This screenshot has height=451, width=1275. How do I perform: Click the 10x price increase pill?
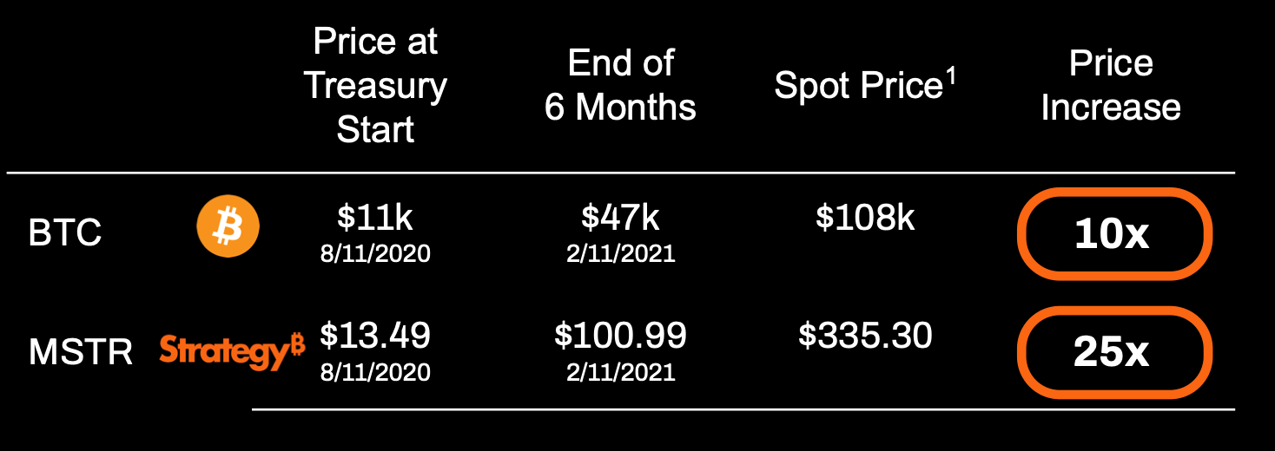point(1114,233)
